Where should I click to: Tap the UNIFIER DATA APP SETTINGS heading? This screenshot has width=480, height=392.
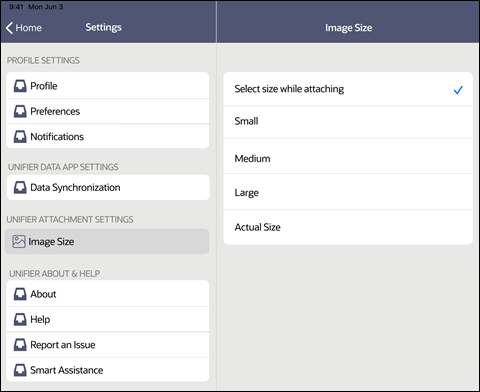tap(63, 167)
